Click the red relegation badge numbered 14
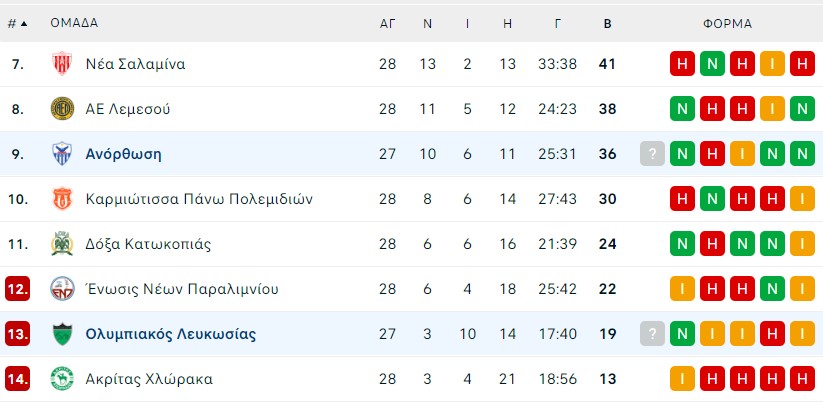823x407 pixels. (17, 379)
